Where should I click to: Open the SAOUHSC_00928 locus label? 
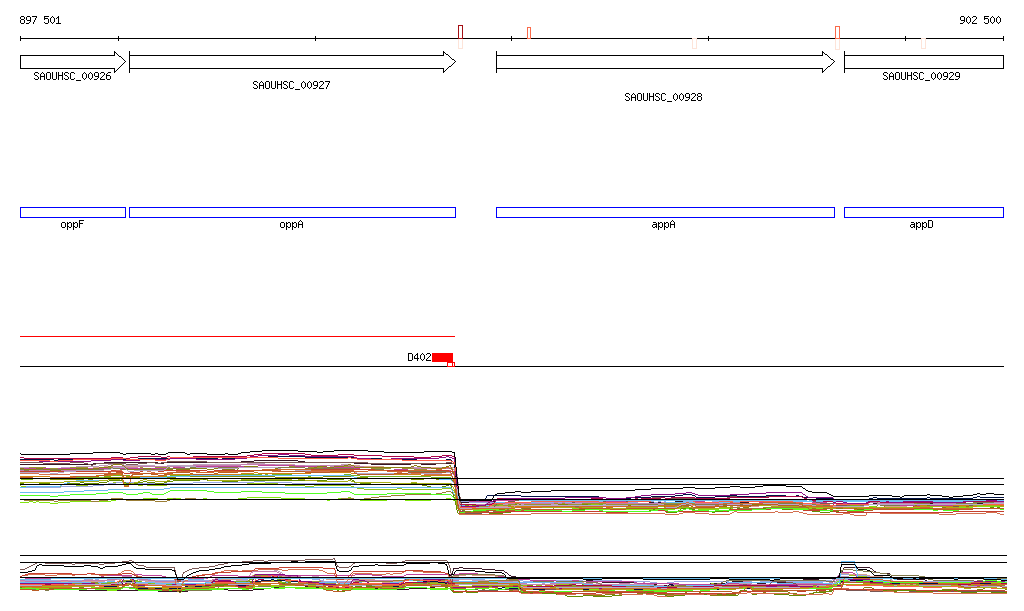coord(663,98)
